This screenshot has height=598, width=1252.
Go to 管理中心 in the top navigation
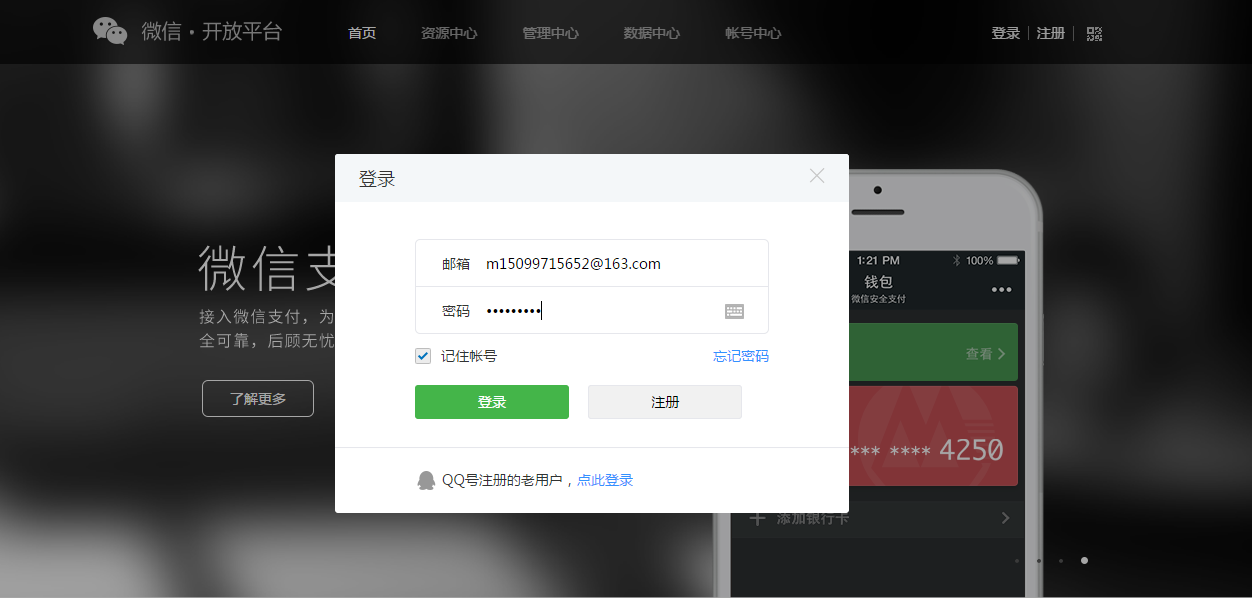pos(550,33)
